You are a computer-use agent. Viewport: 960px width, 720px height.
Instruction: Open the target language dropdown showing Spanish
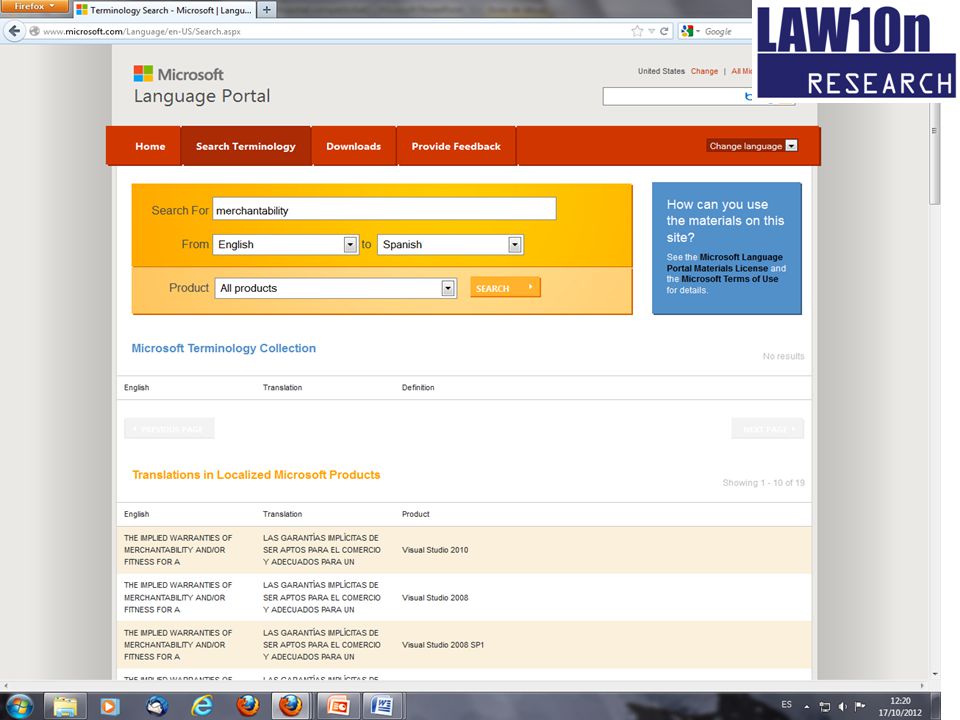[450, 244]
